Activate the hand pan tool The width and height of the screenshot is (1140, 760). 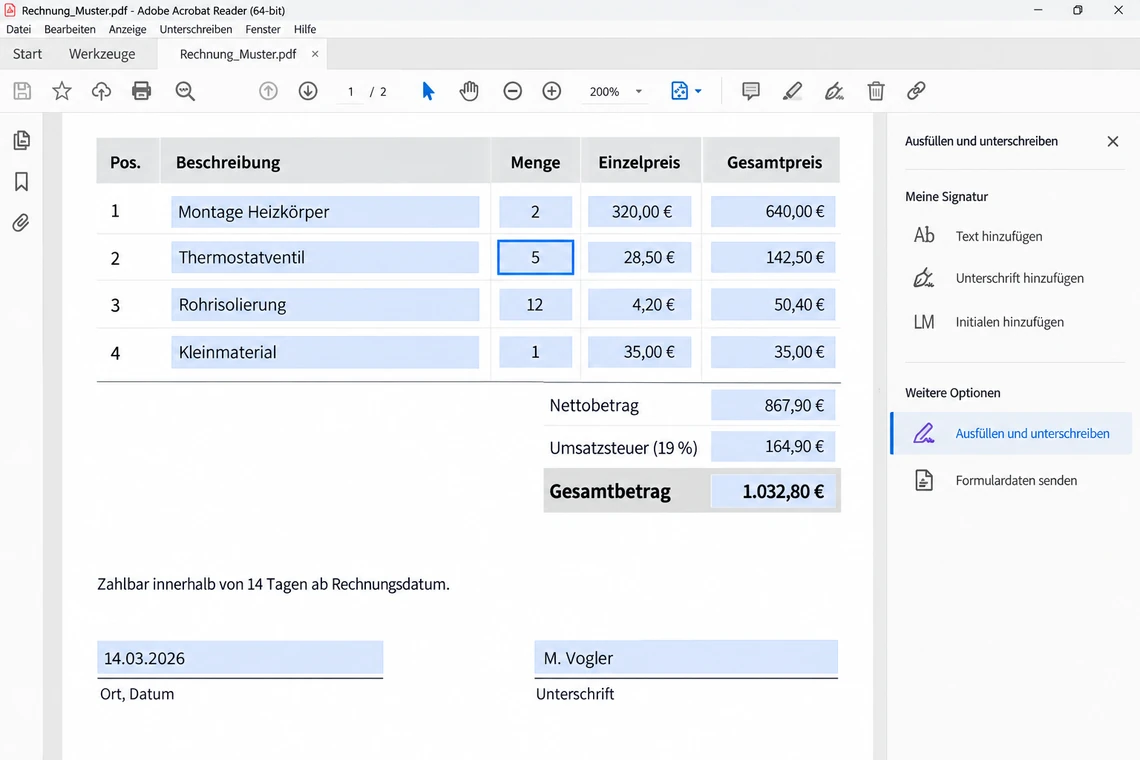(469, 91)
